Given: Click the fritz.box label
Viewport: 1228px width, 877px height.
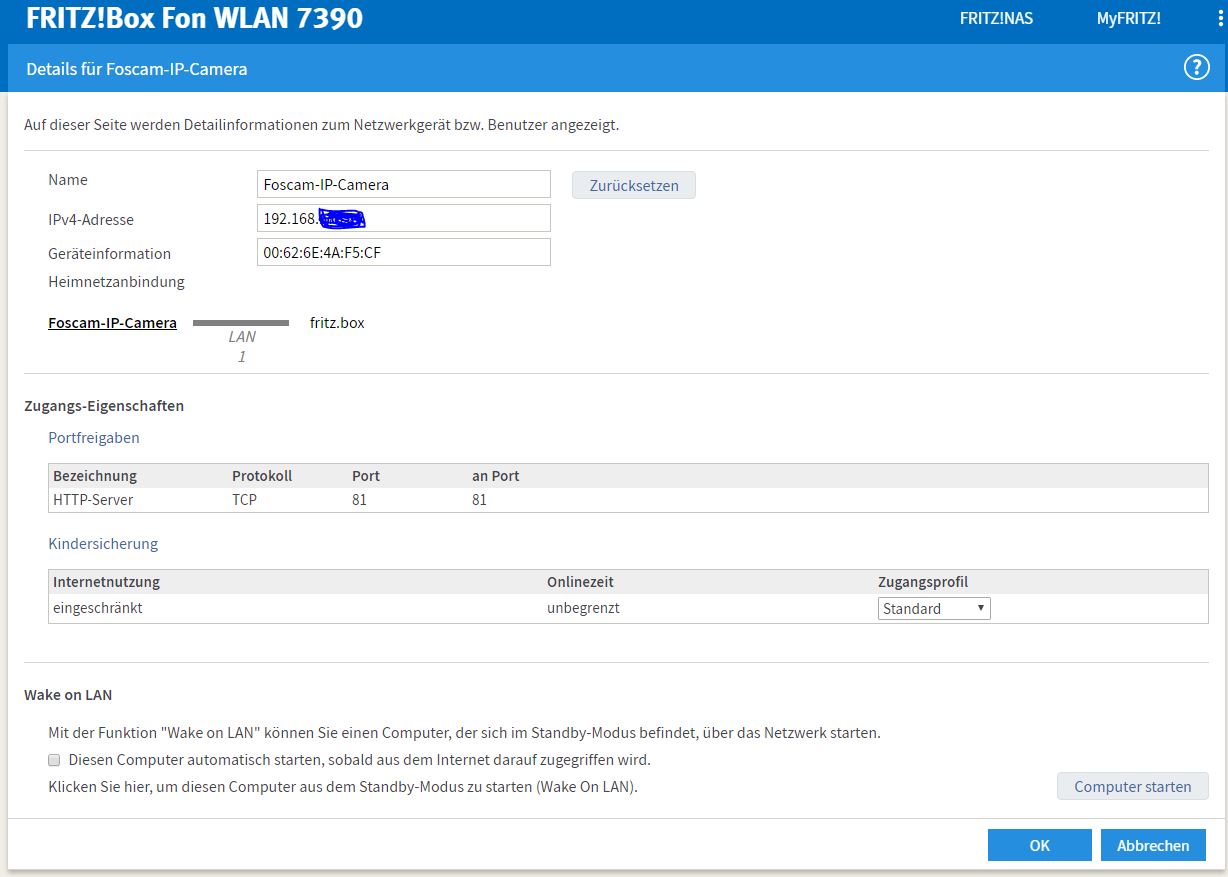Looking at the screenshot, I should click(x=337, y=323).
